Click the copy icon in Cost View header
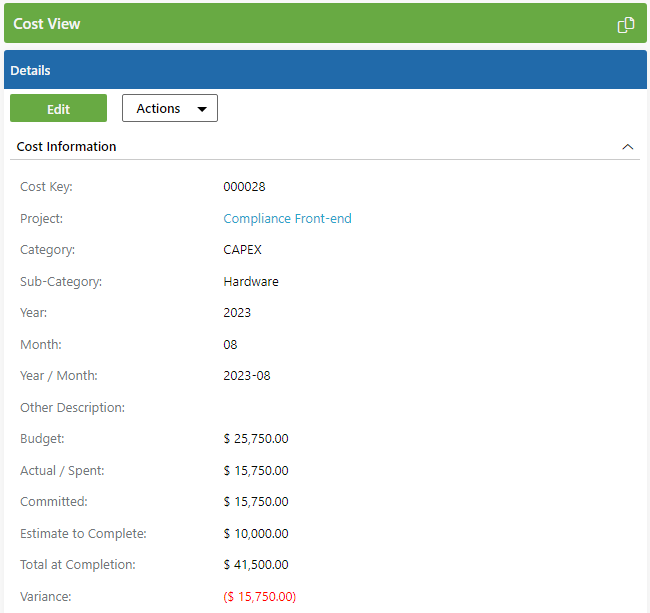Image resolution: width=650 pixels, height=613 pixels. click(x=626, y=24)
